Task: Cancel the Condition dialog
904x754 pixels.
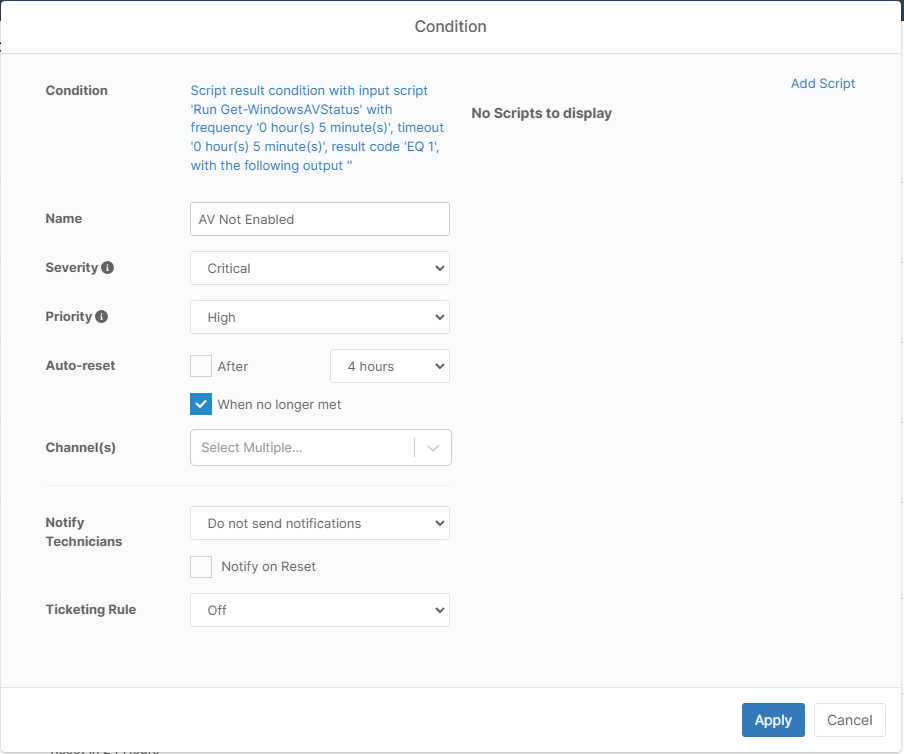Action: pos(849,720)
